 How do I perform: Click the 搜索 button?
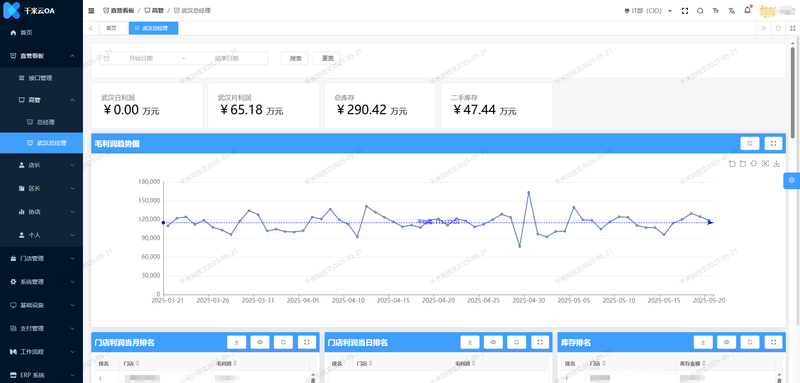295,59
